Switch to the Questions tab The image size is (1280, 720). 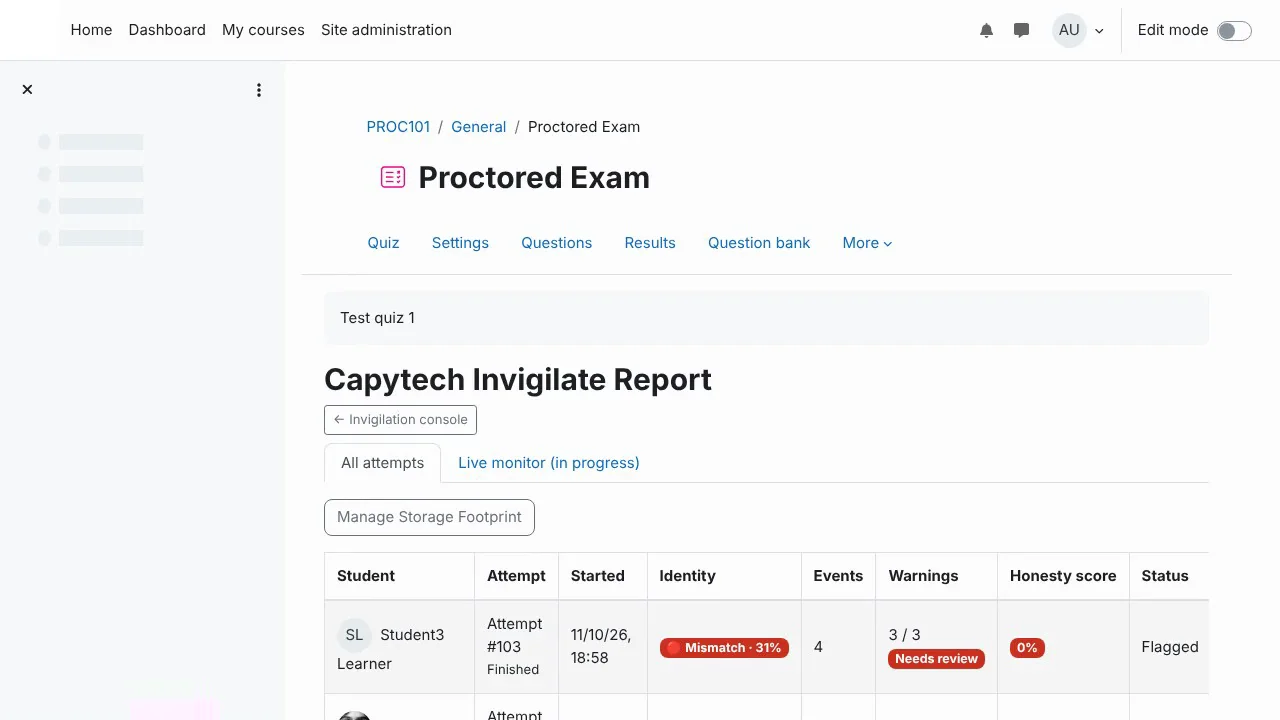pos(556,243)
